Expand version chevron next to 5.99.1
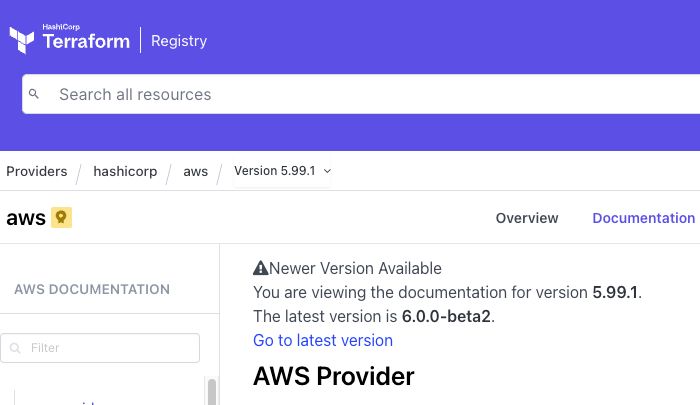The width and height of the screenshot is (700, 405). click(x=327, y=171)
